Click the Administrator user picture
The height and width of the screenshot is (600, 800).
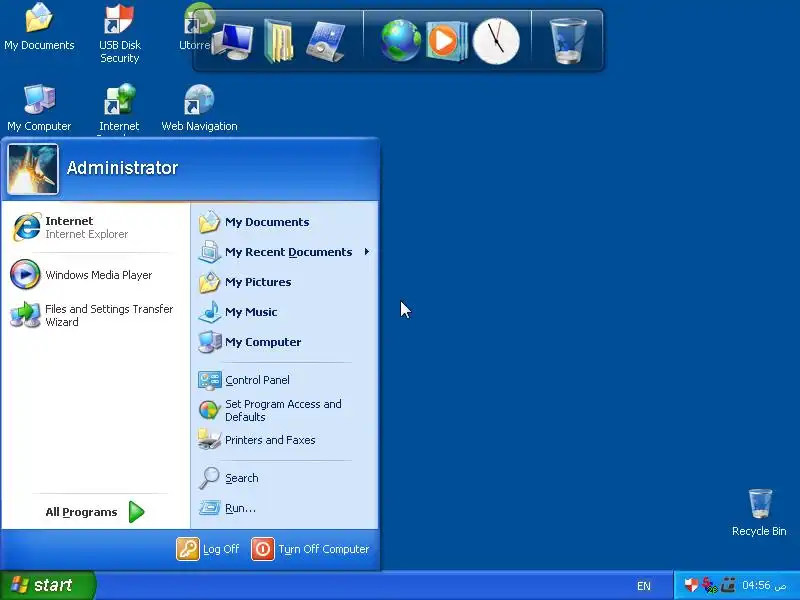tap(33, 169)
